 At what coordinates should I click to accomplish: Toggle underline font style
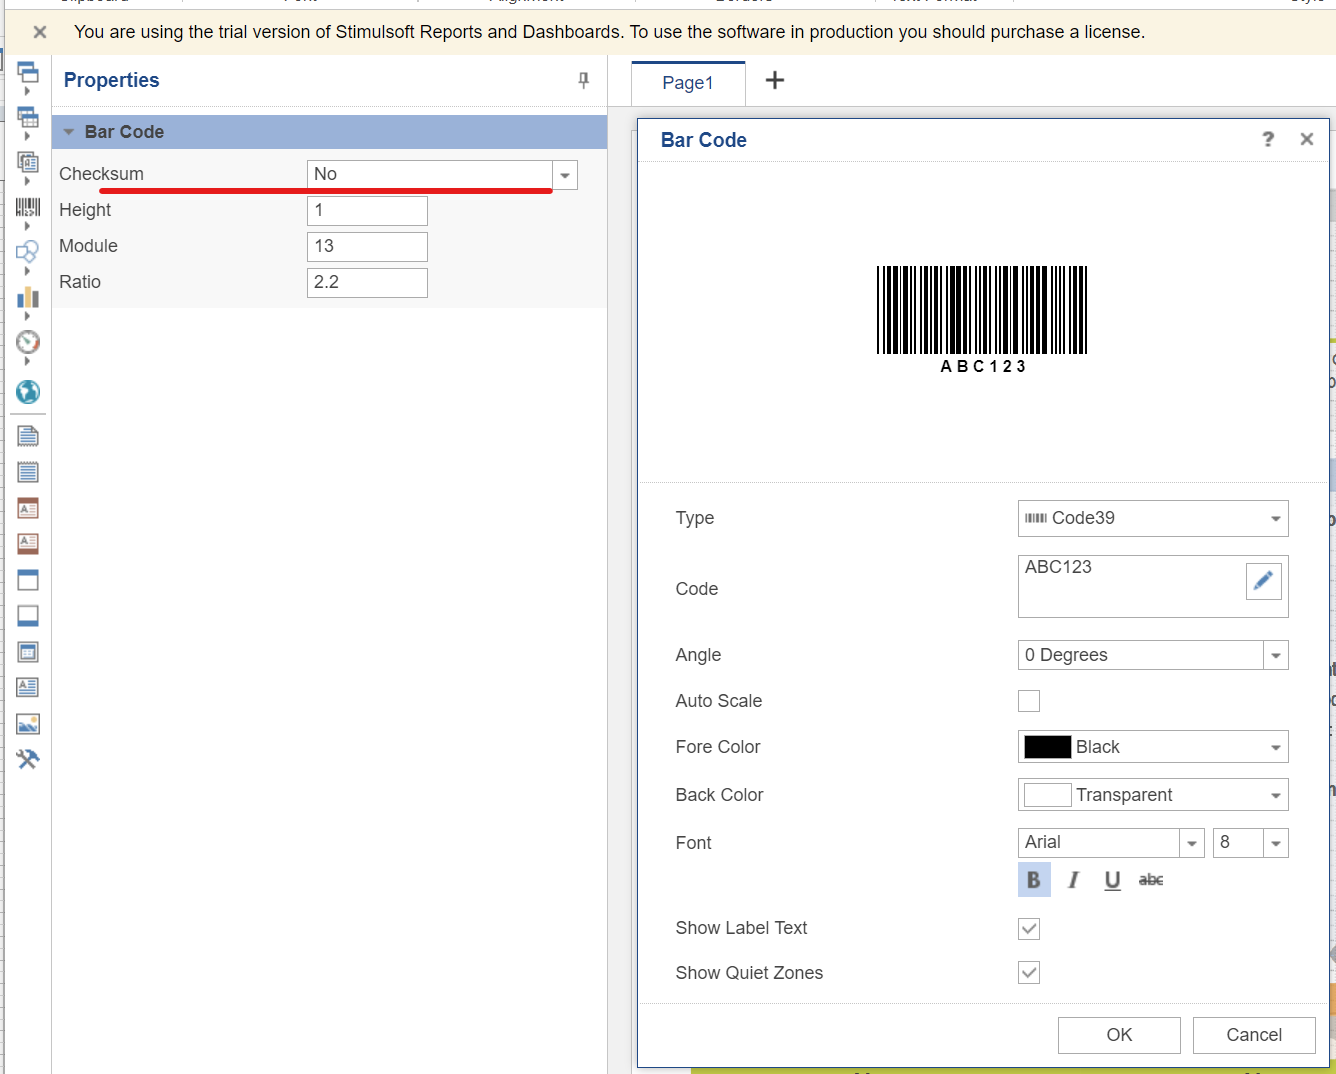point(1112,879)
